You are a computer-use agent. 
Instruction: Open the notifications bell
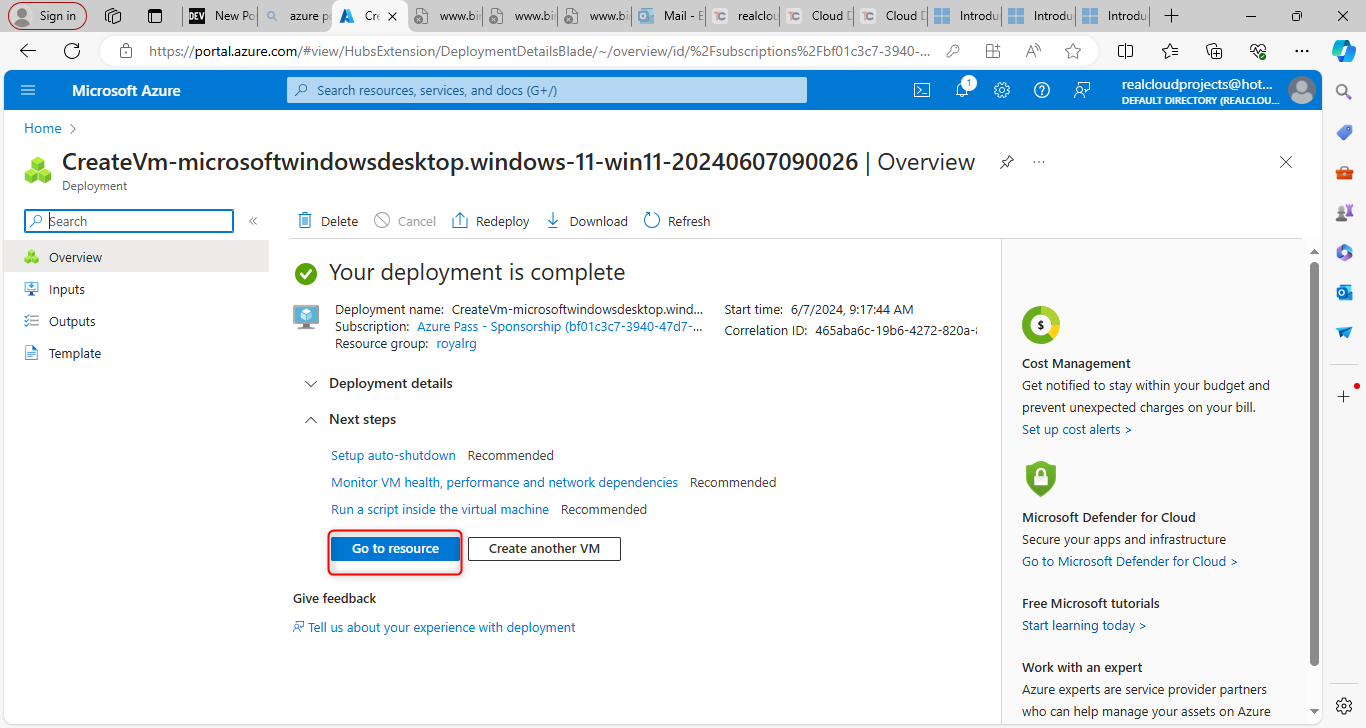click(x=962, y=90)
